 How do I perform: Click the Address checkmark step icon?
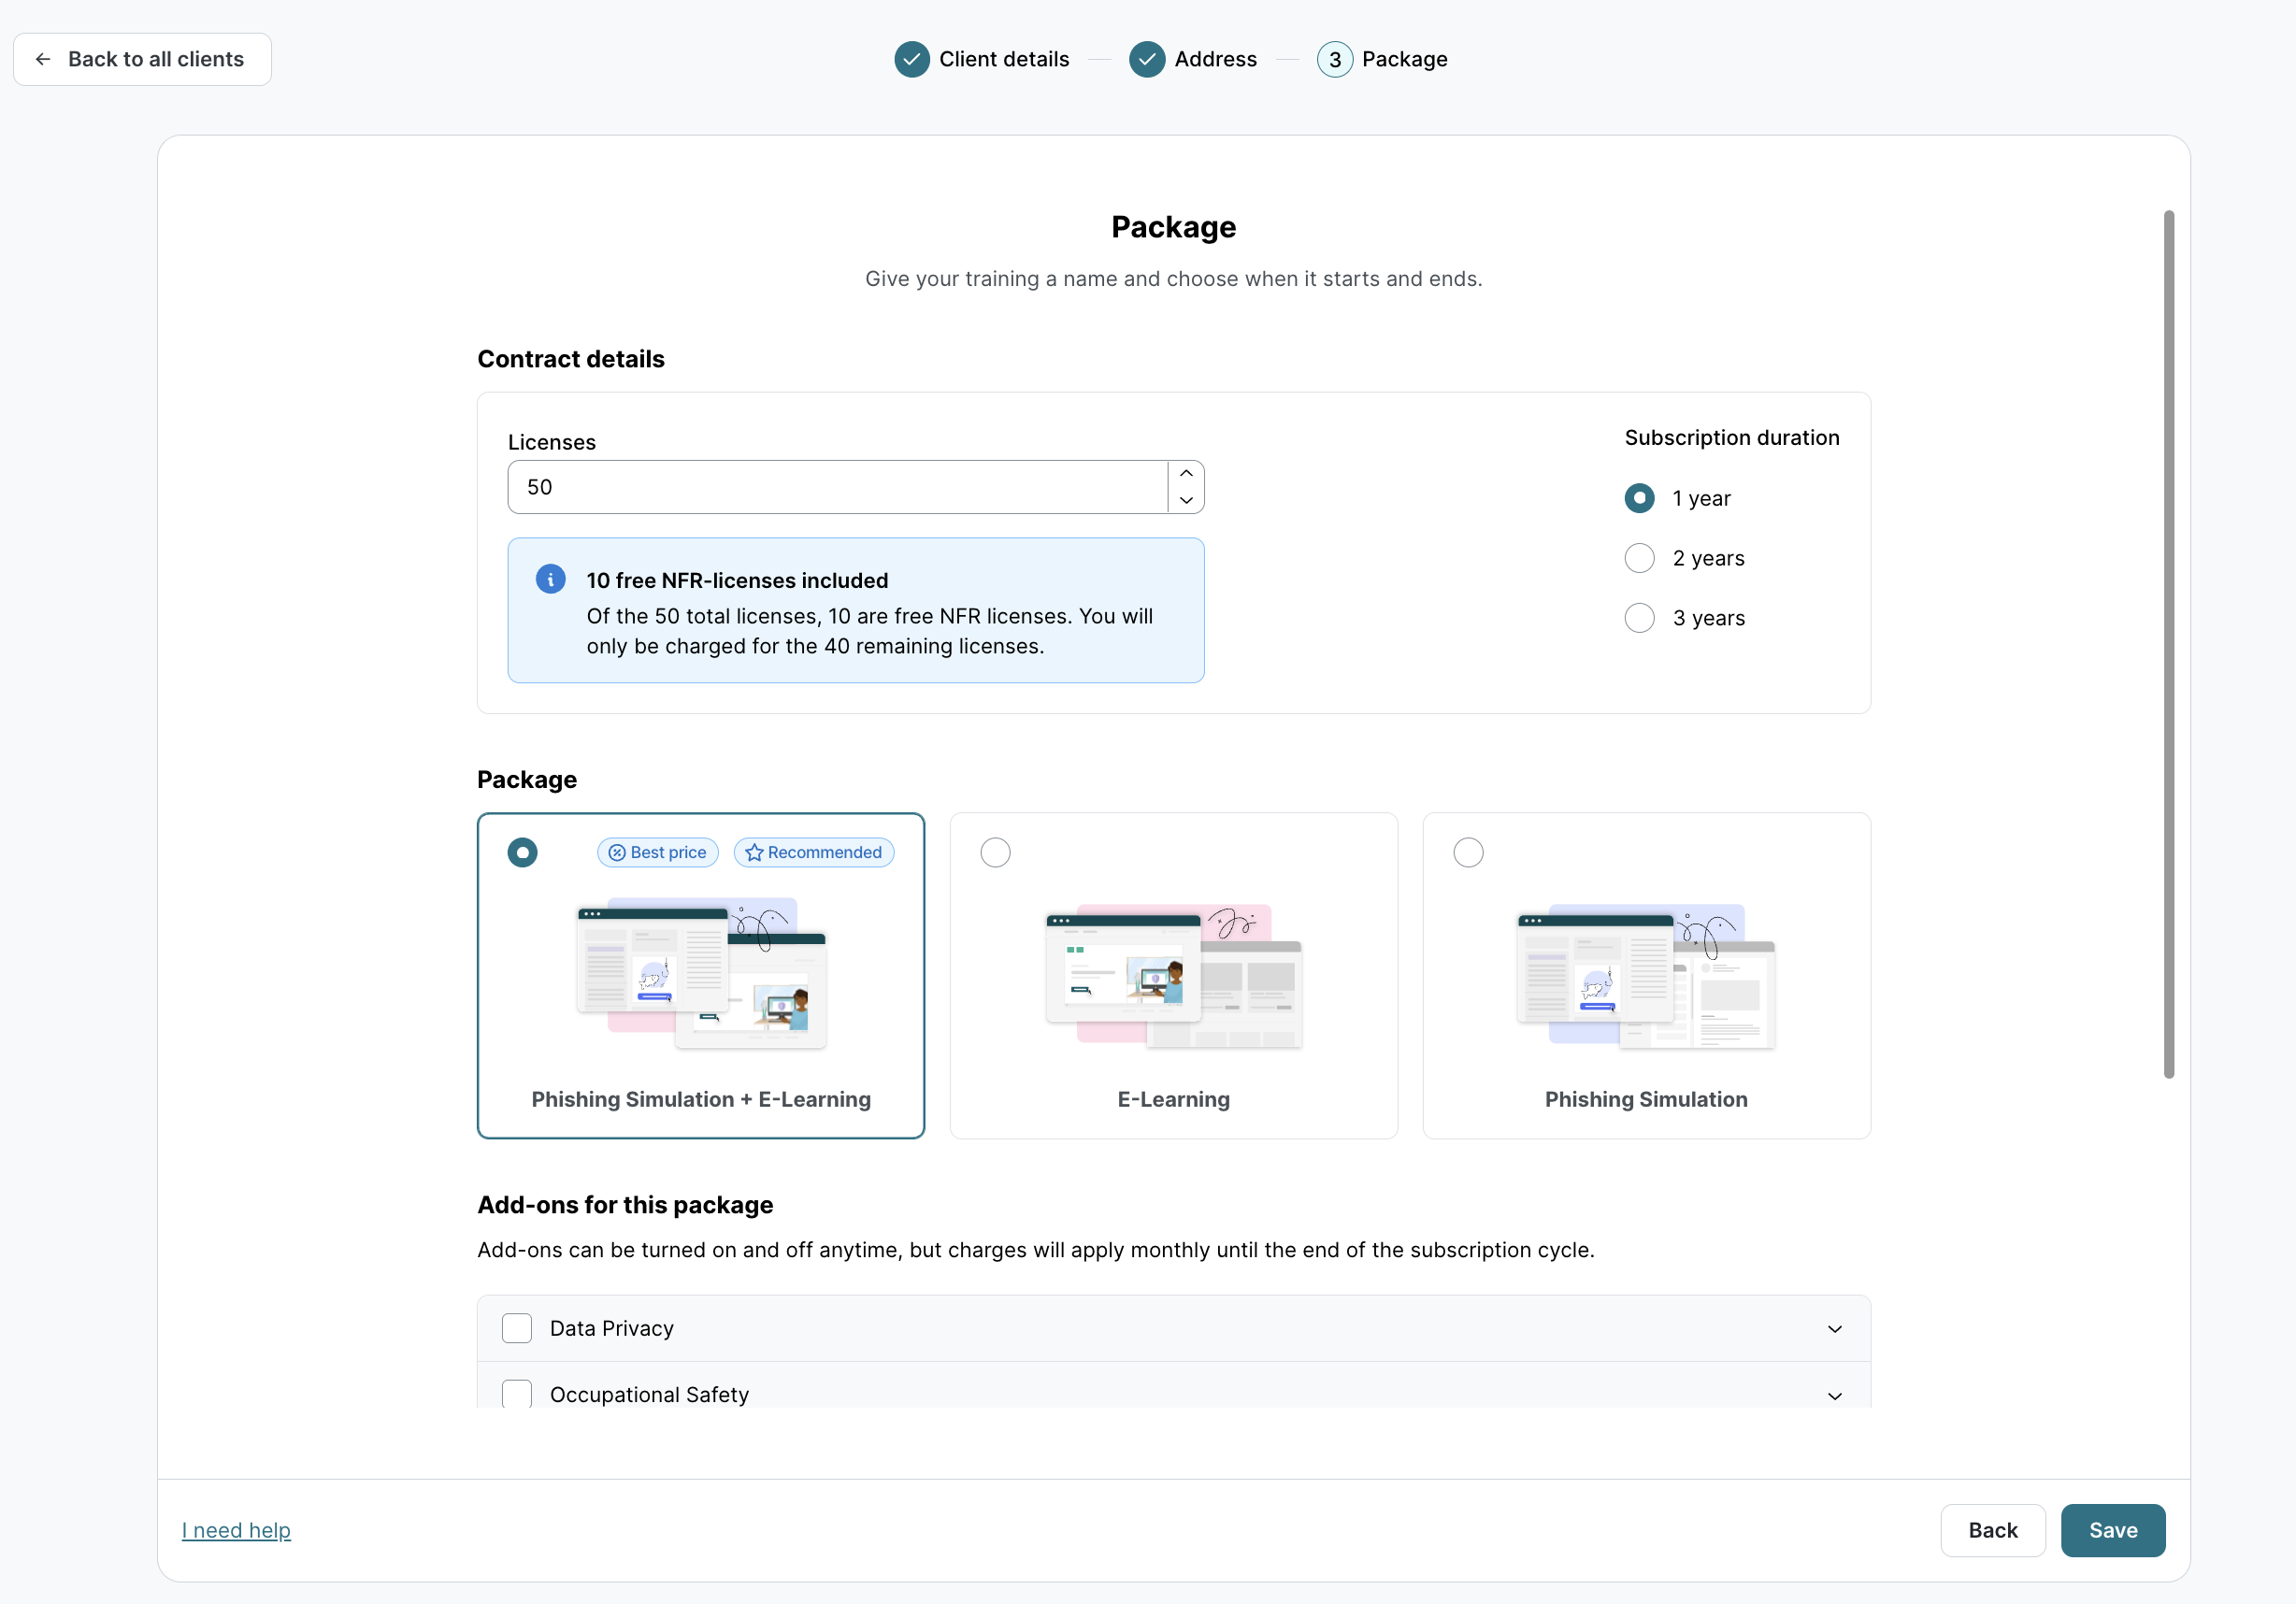(x=1146, y=59)
